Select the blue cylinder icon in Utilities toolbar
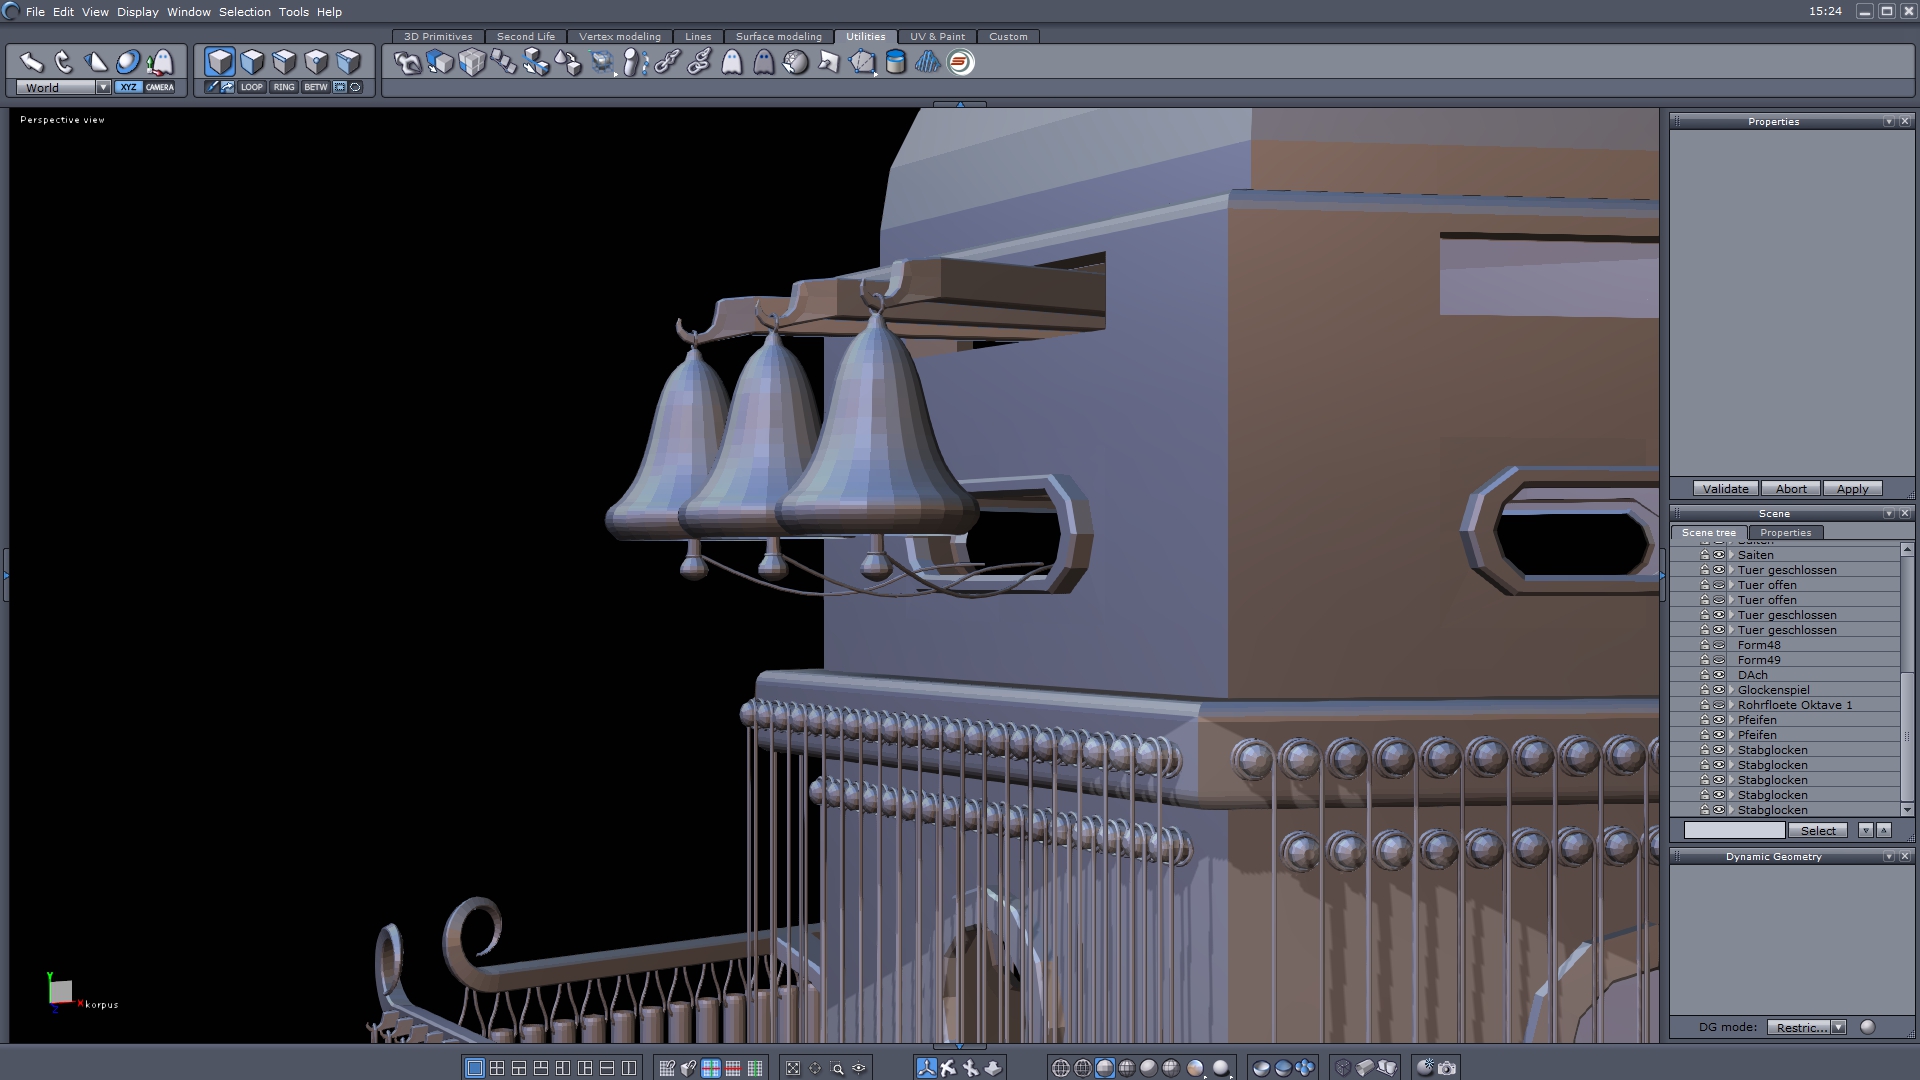Viewport: 1920px width, 1080px height. click(896, 62)
